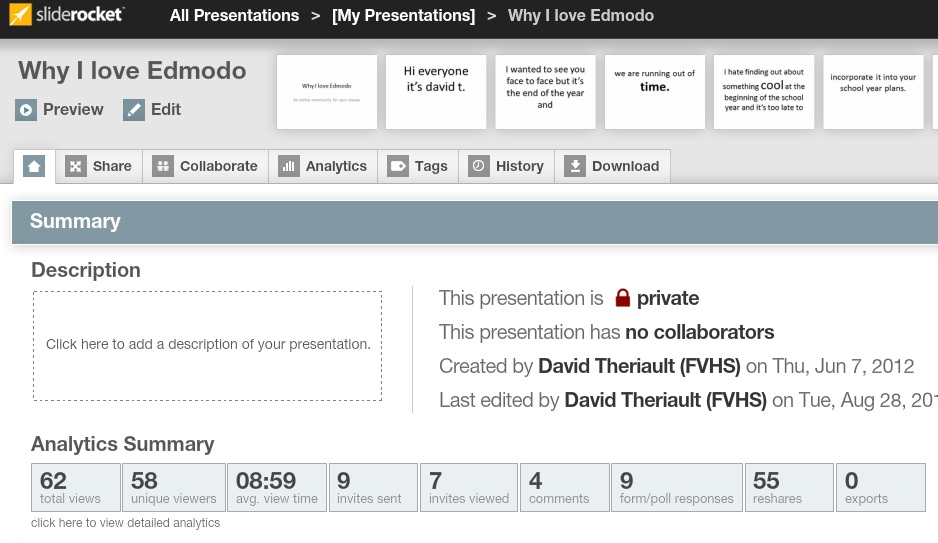Open the first 'Why I love Edmodo' slide thumbnail
Viewport: 938px width, 543px height.
click(x=326, y=92)
